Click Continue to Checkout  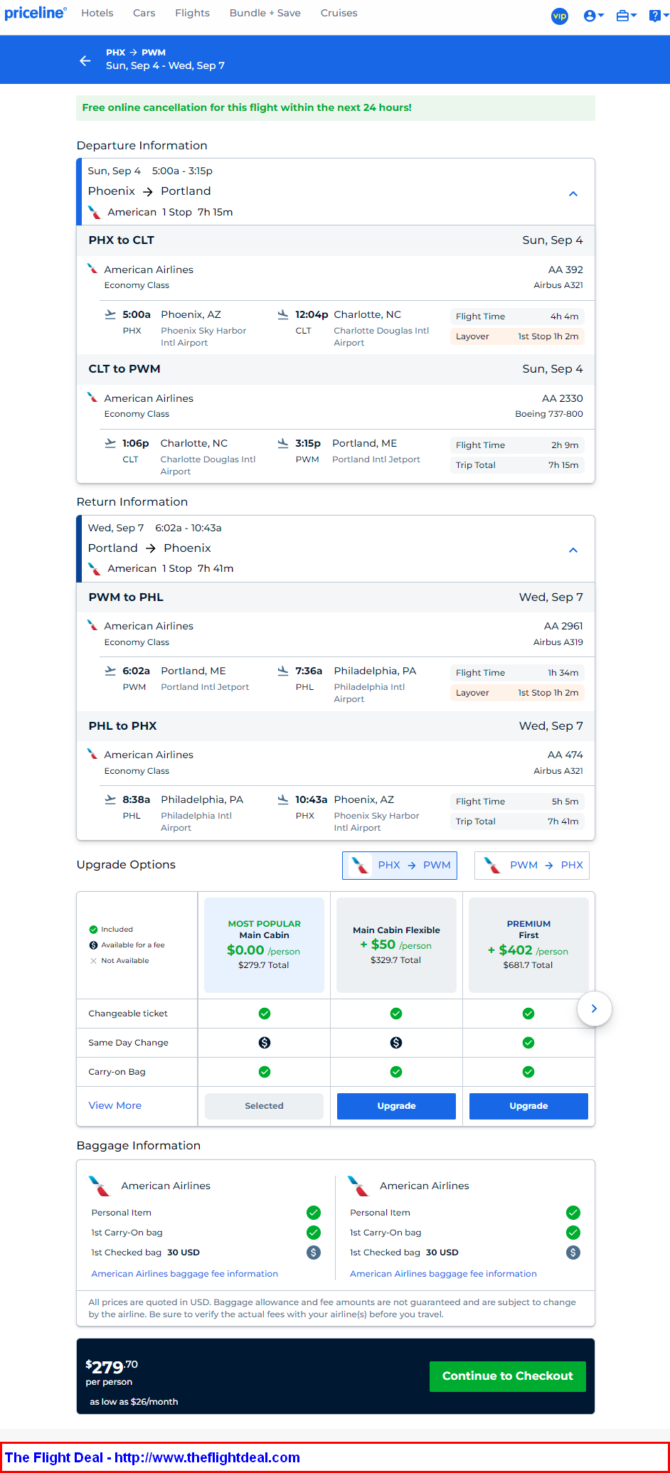coord(508,1376)
